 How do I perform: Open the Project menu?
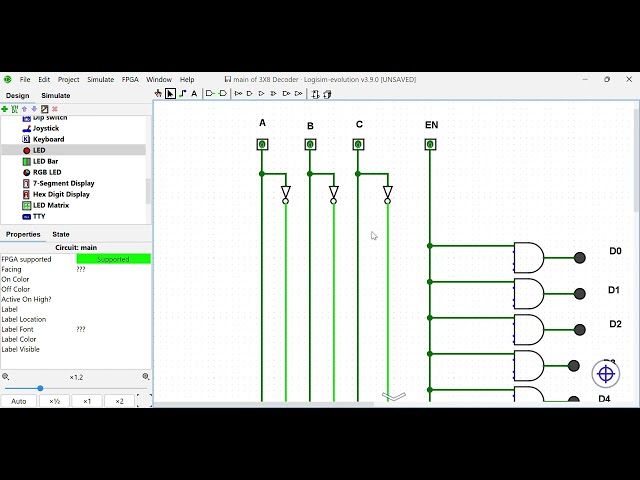[x=68, y=80]
